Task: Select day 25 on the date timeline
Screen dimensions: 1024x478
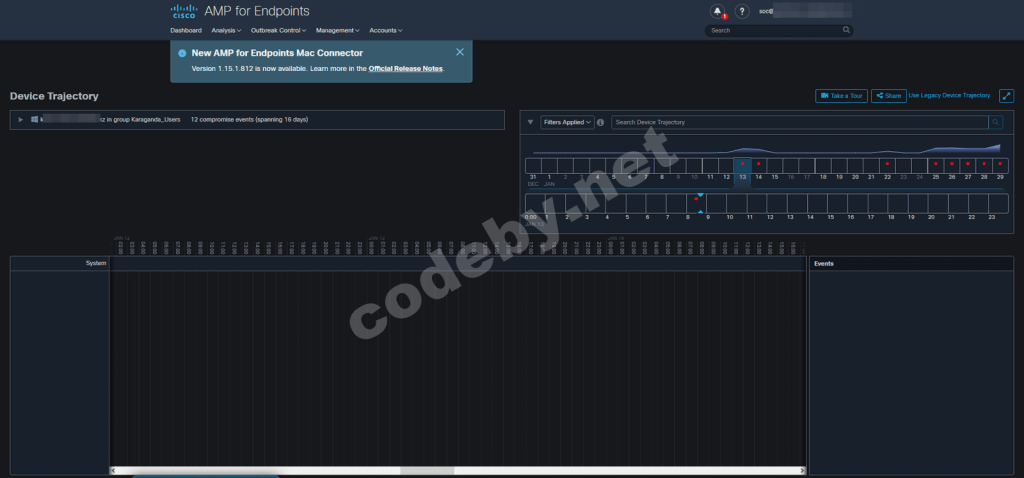Action: click(935, 165)
